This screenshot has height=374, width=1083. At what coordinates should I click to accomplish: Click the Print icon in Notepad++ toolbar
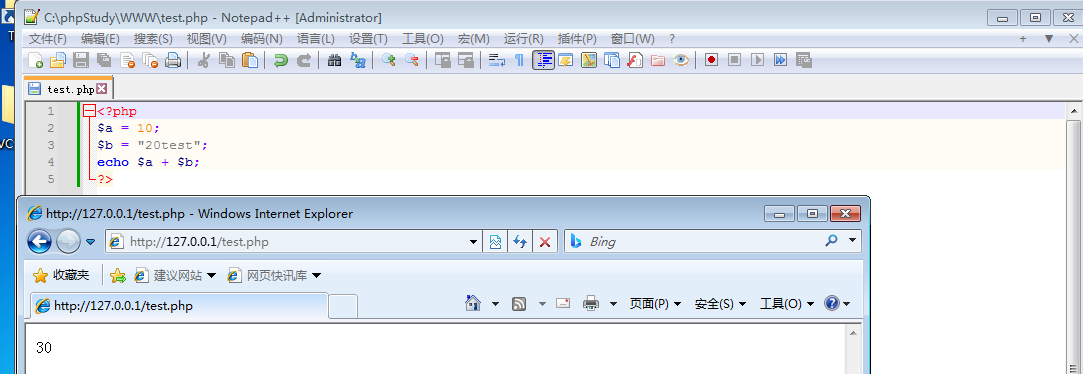(x=173, y=60)
